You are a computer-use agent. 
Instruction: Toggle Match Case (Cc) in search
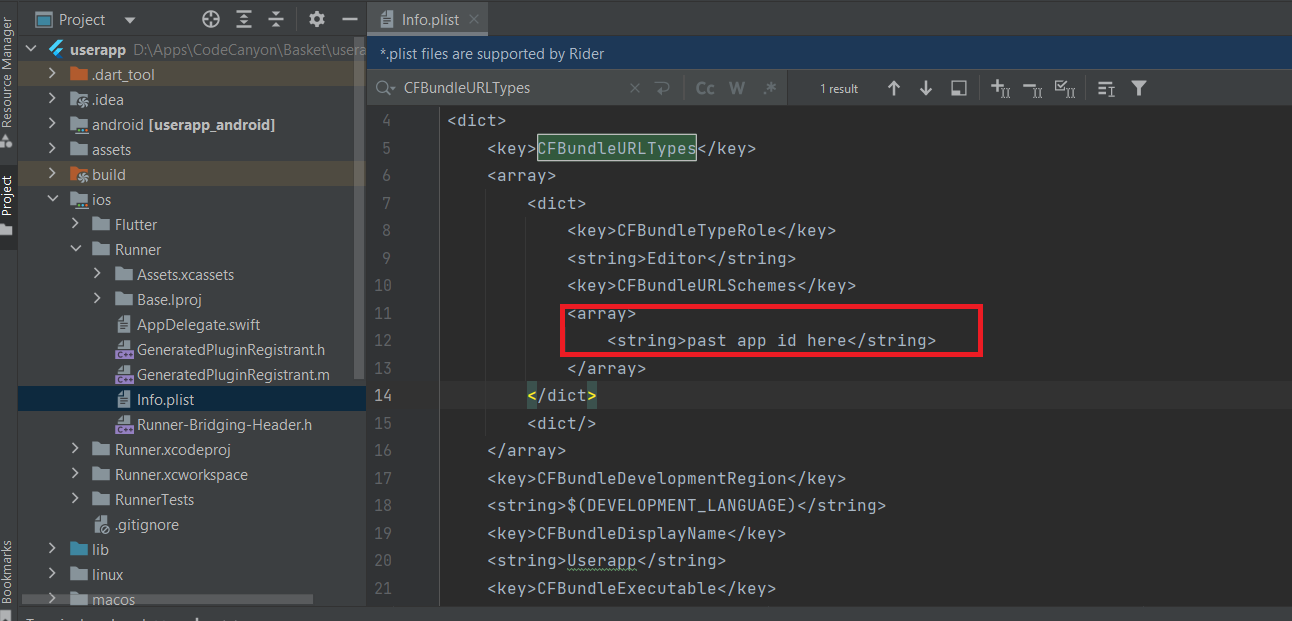coord(705,88)
